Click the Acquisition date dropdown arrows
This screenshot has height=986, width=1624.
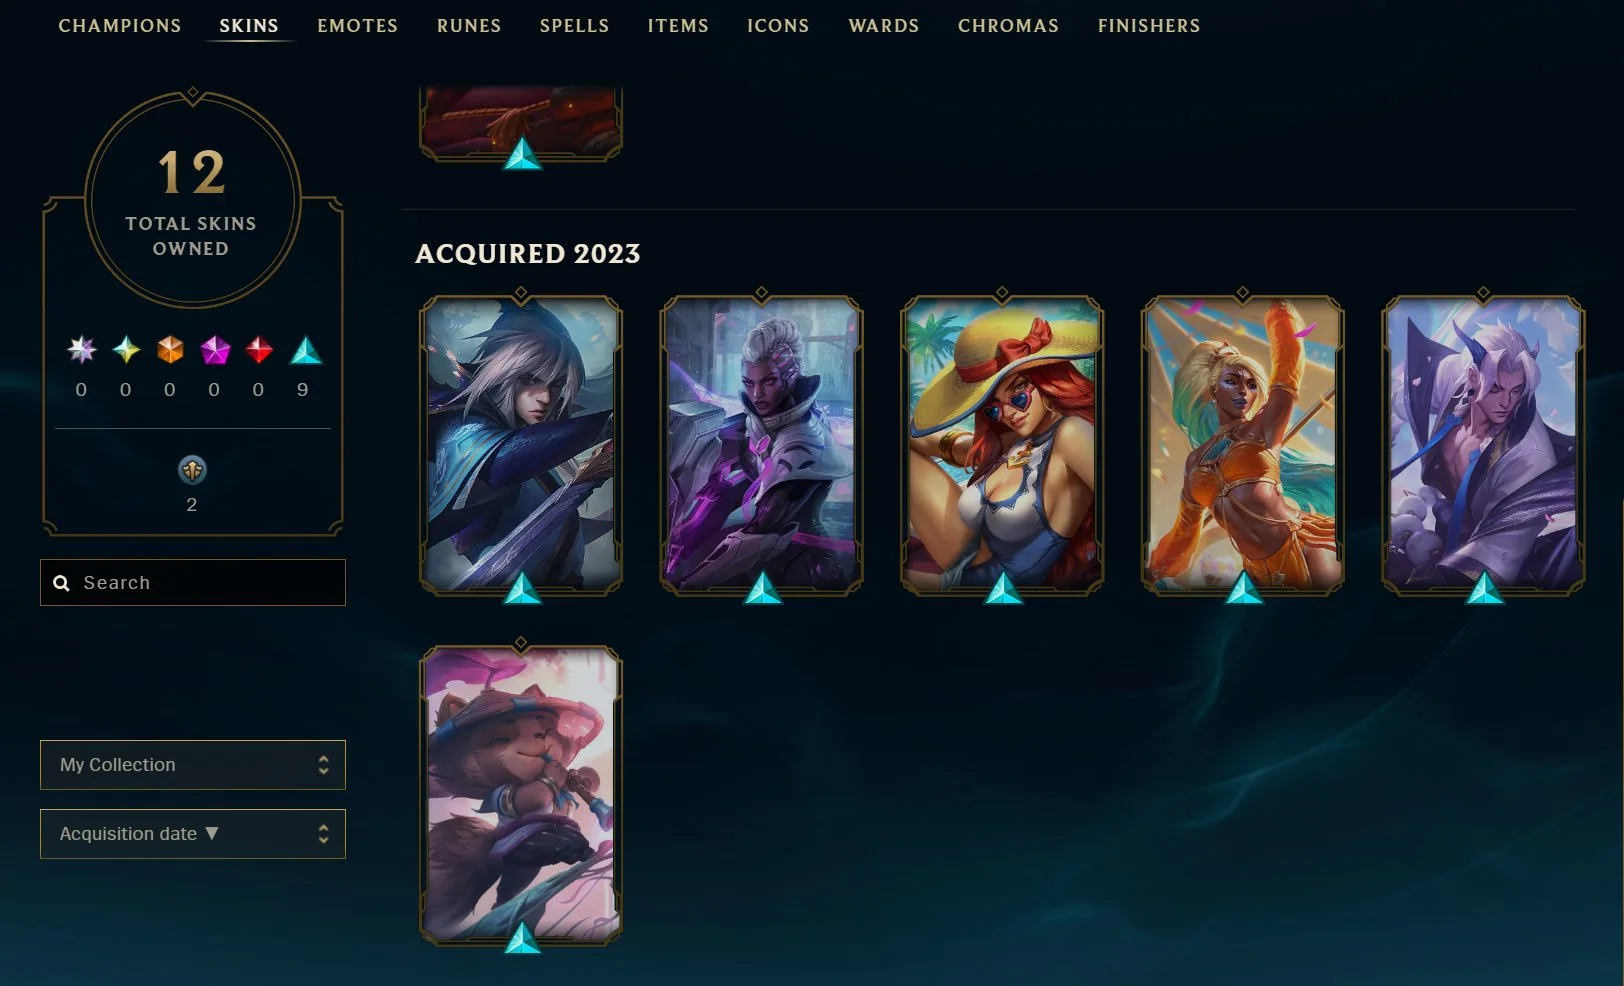coord(323,834)
